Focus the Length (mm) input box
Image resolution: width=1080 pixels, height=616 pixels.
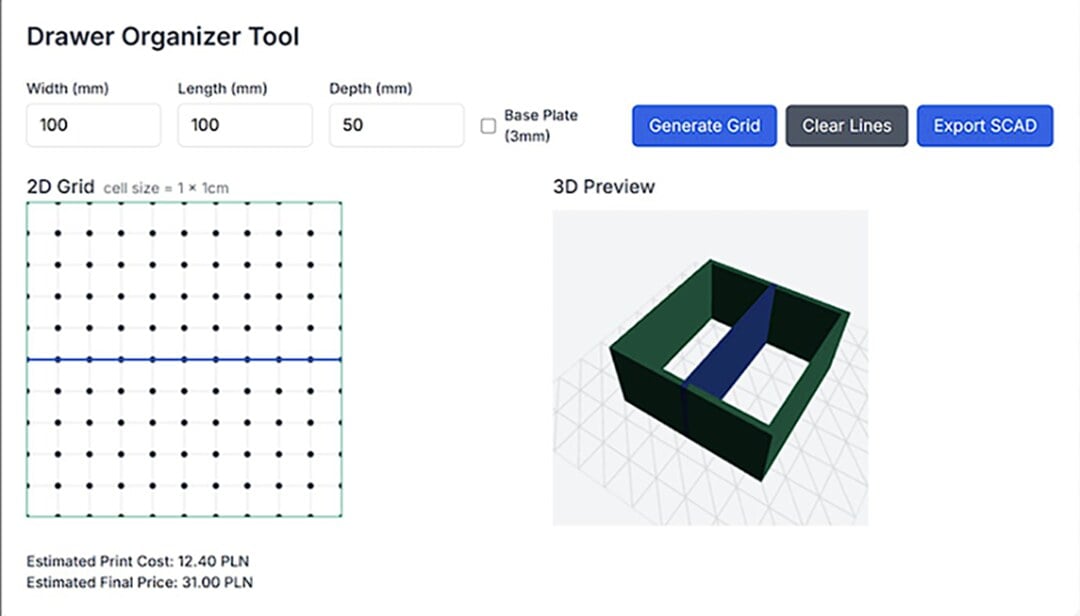(x=245, y=126)
